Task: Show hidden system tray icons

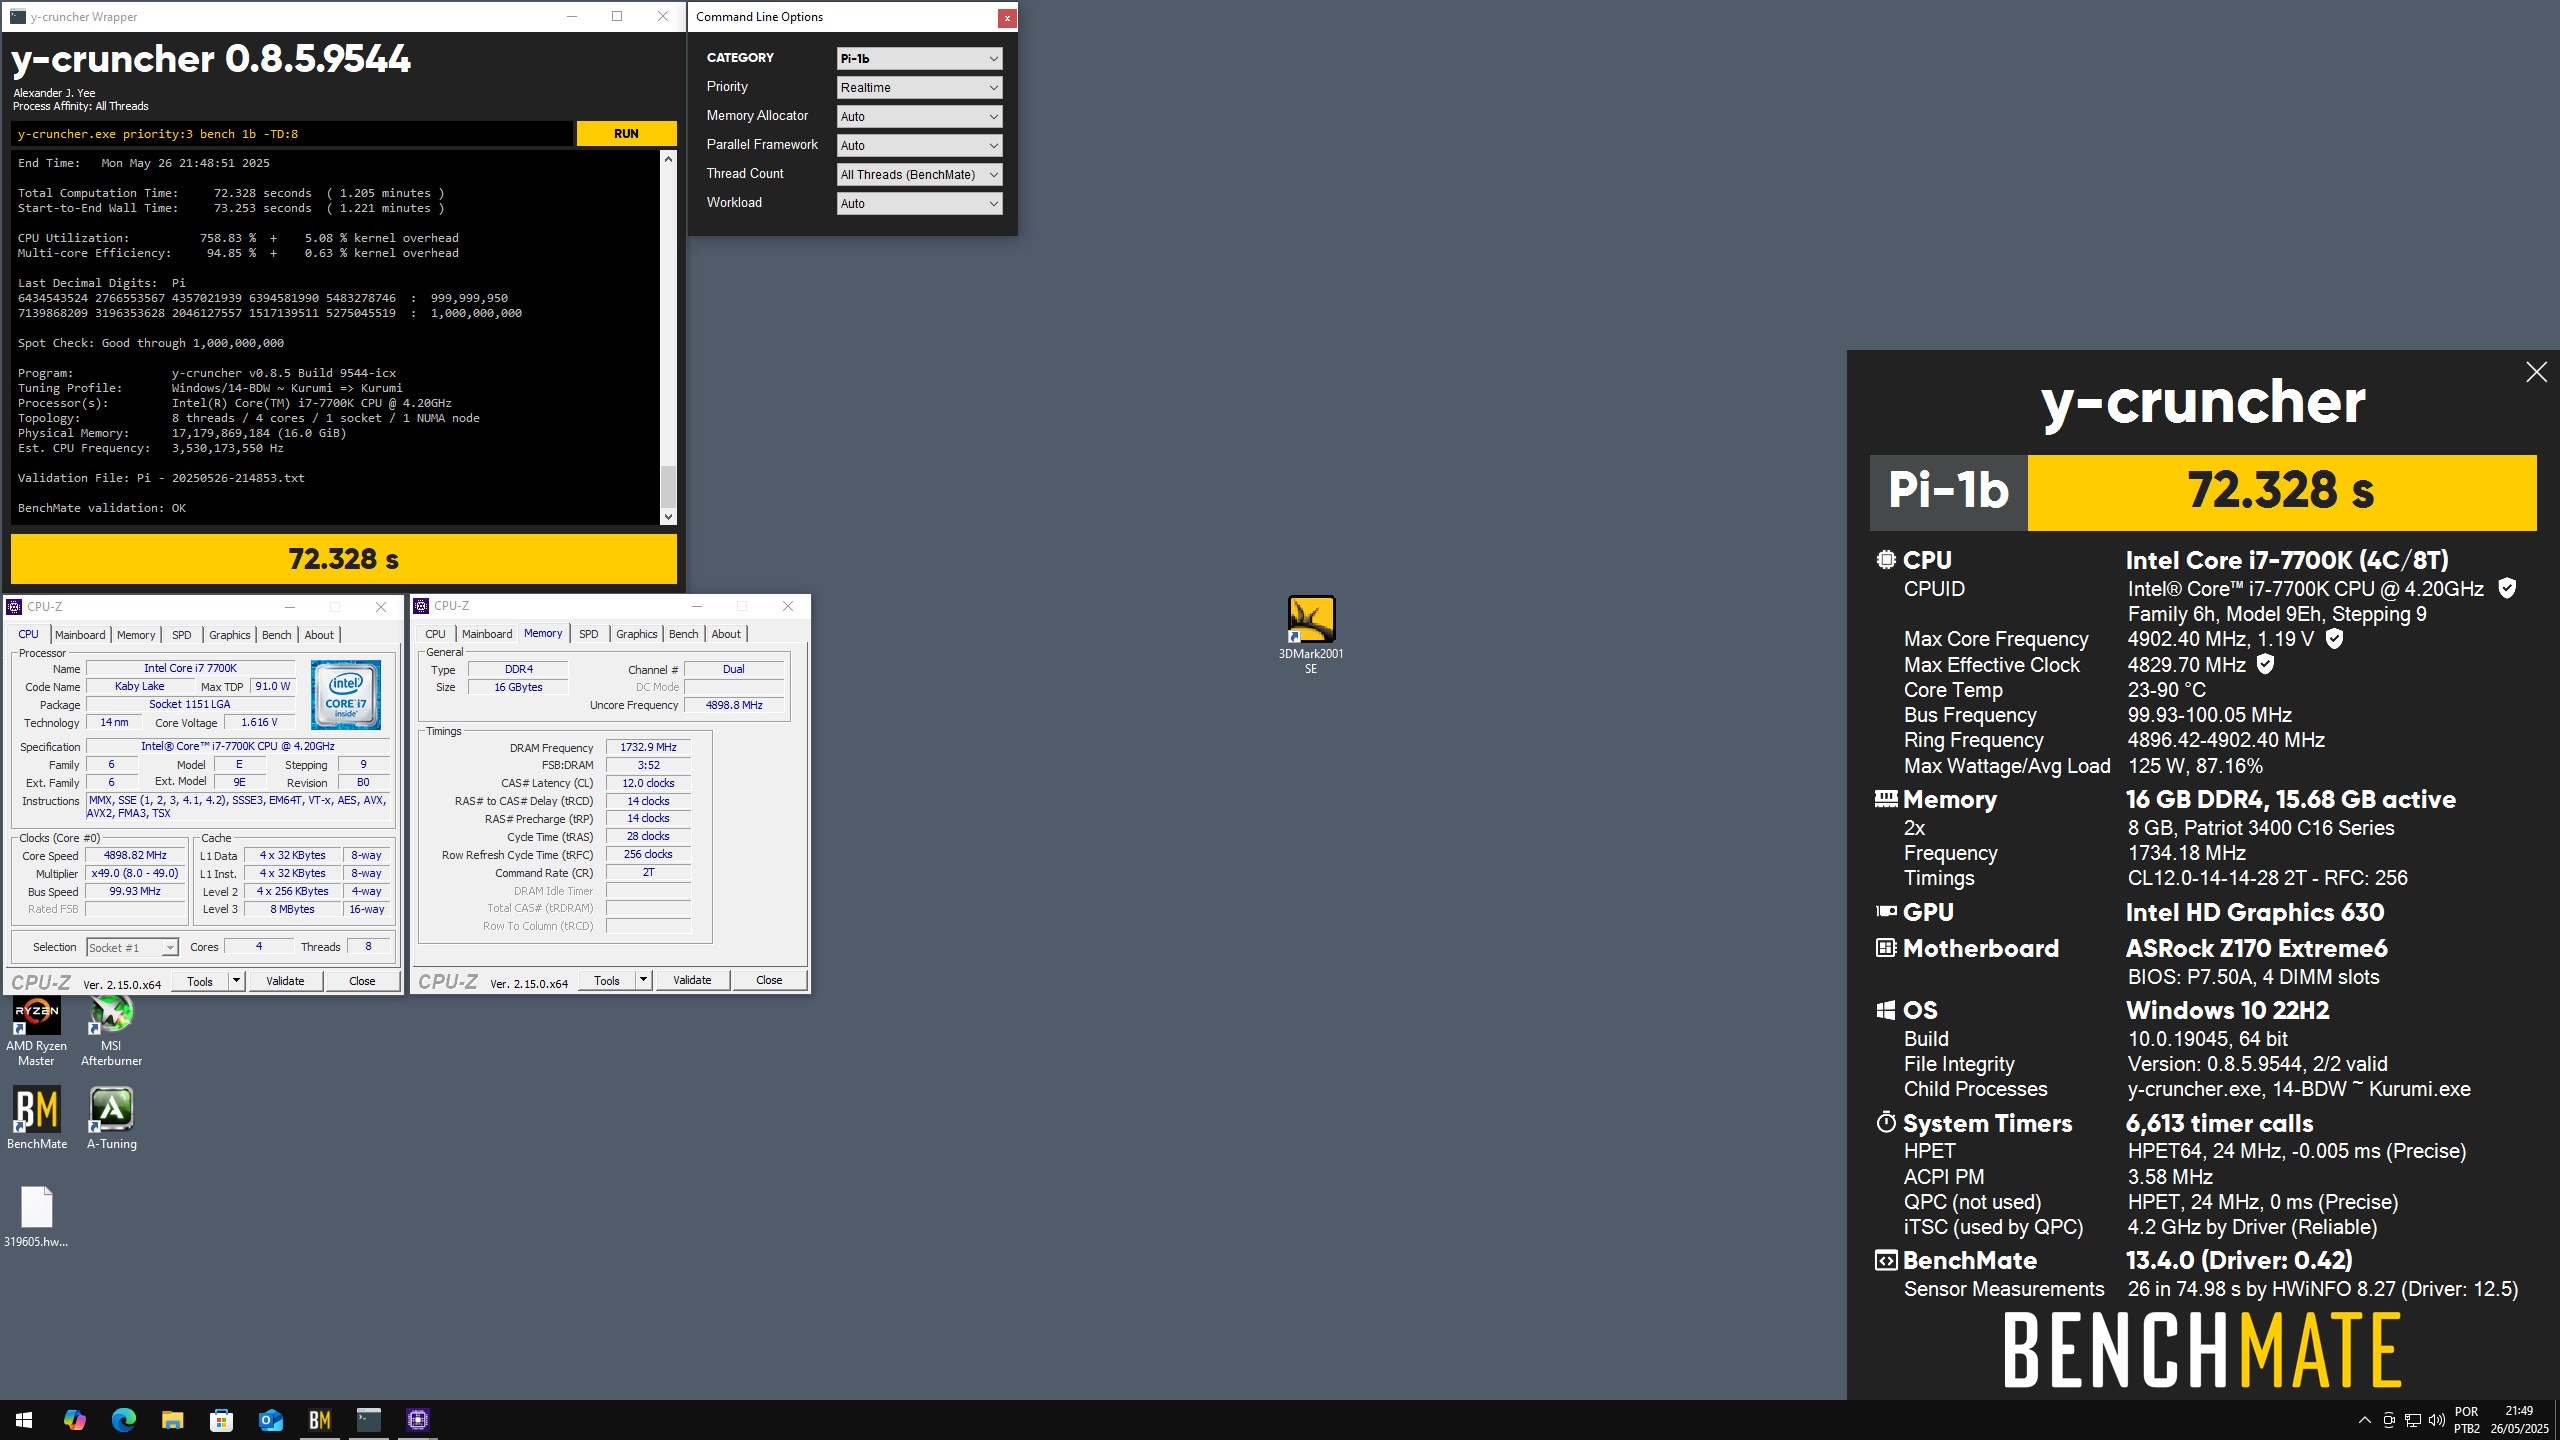Action: pos(2364,1420)
